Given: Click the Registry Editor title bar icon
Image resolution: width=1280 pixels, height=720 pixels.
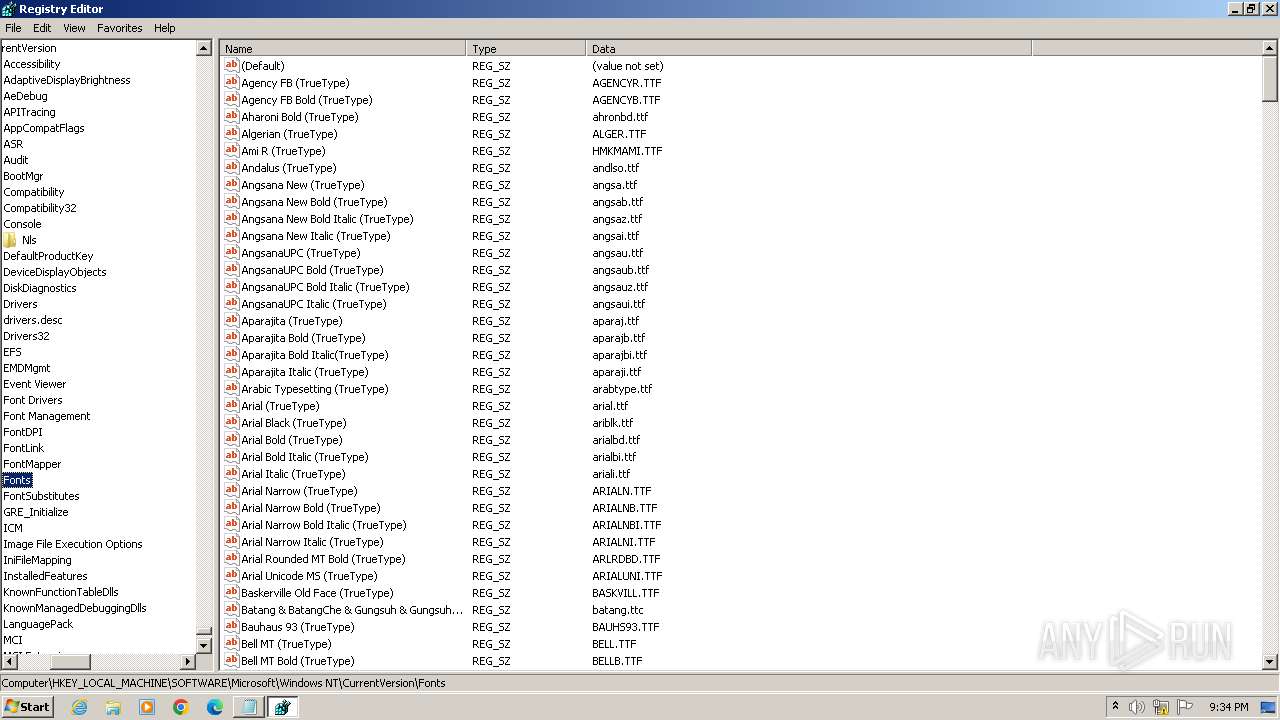Looking at the screenshot, I should [9, 8].
